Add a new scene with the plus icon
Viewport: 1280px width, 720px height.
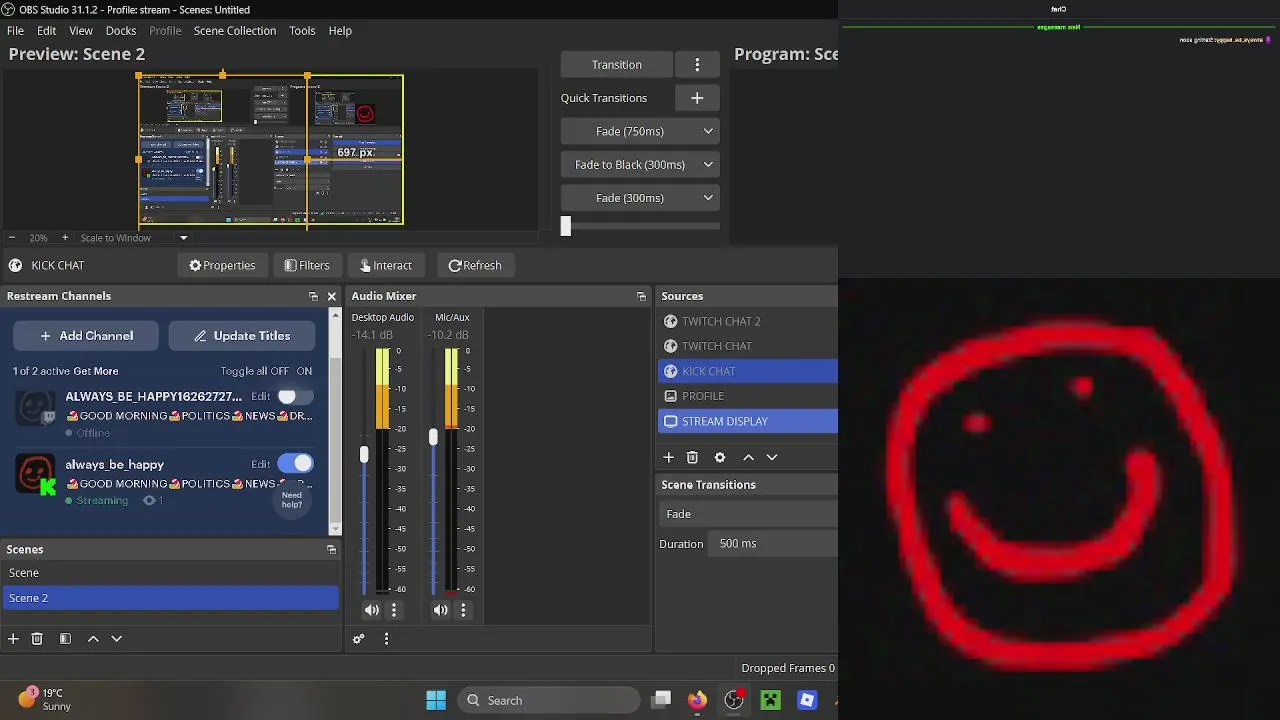(13, 639)
